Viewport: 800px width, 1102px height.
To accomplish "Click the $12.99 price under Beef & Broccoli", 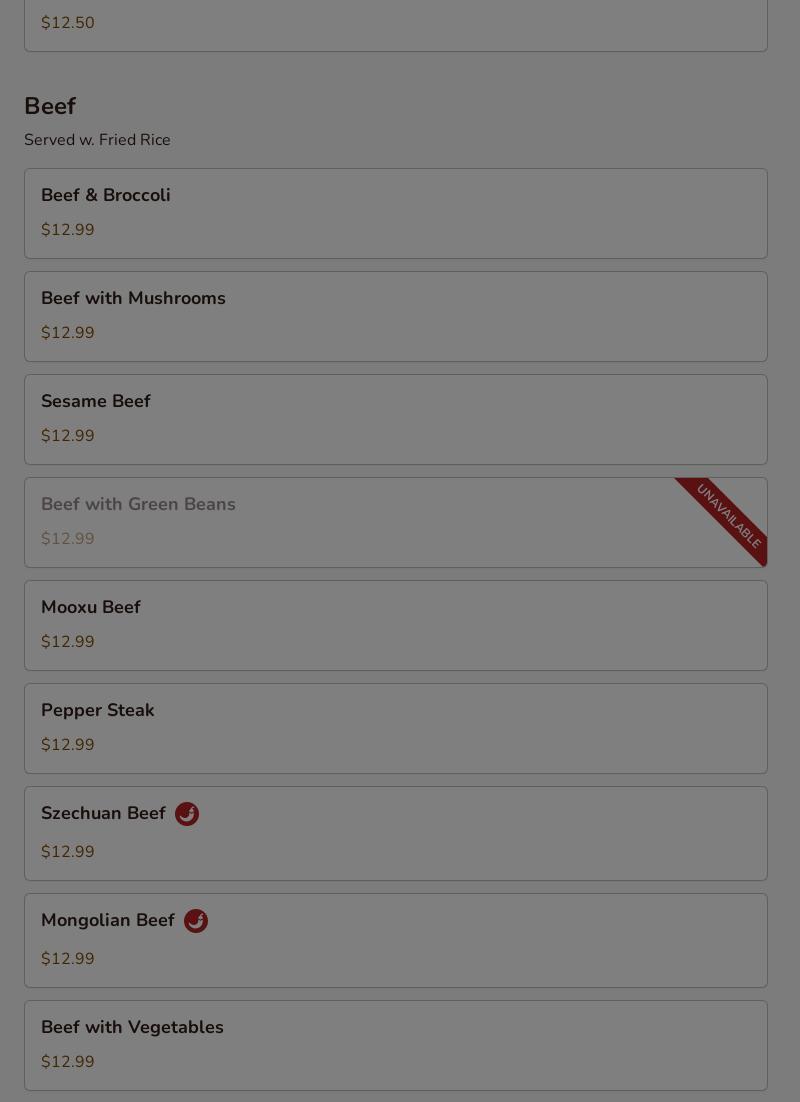I will tap(68, 230).
